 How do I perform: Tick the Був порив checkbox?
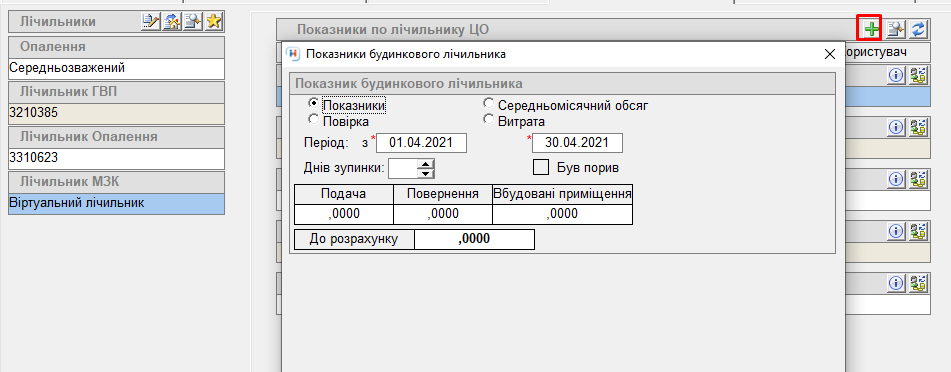[x=541, y=167]
